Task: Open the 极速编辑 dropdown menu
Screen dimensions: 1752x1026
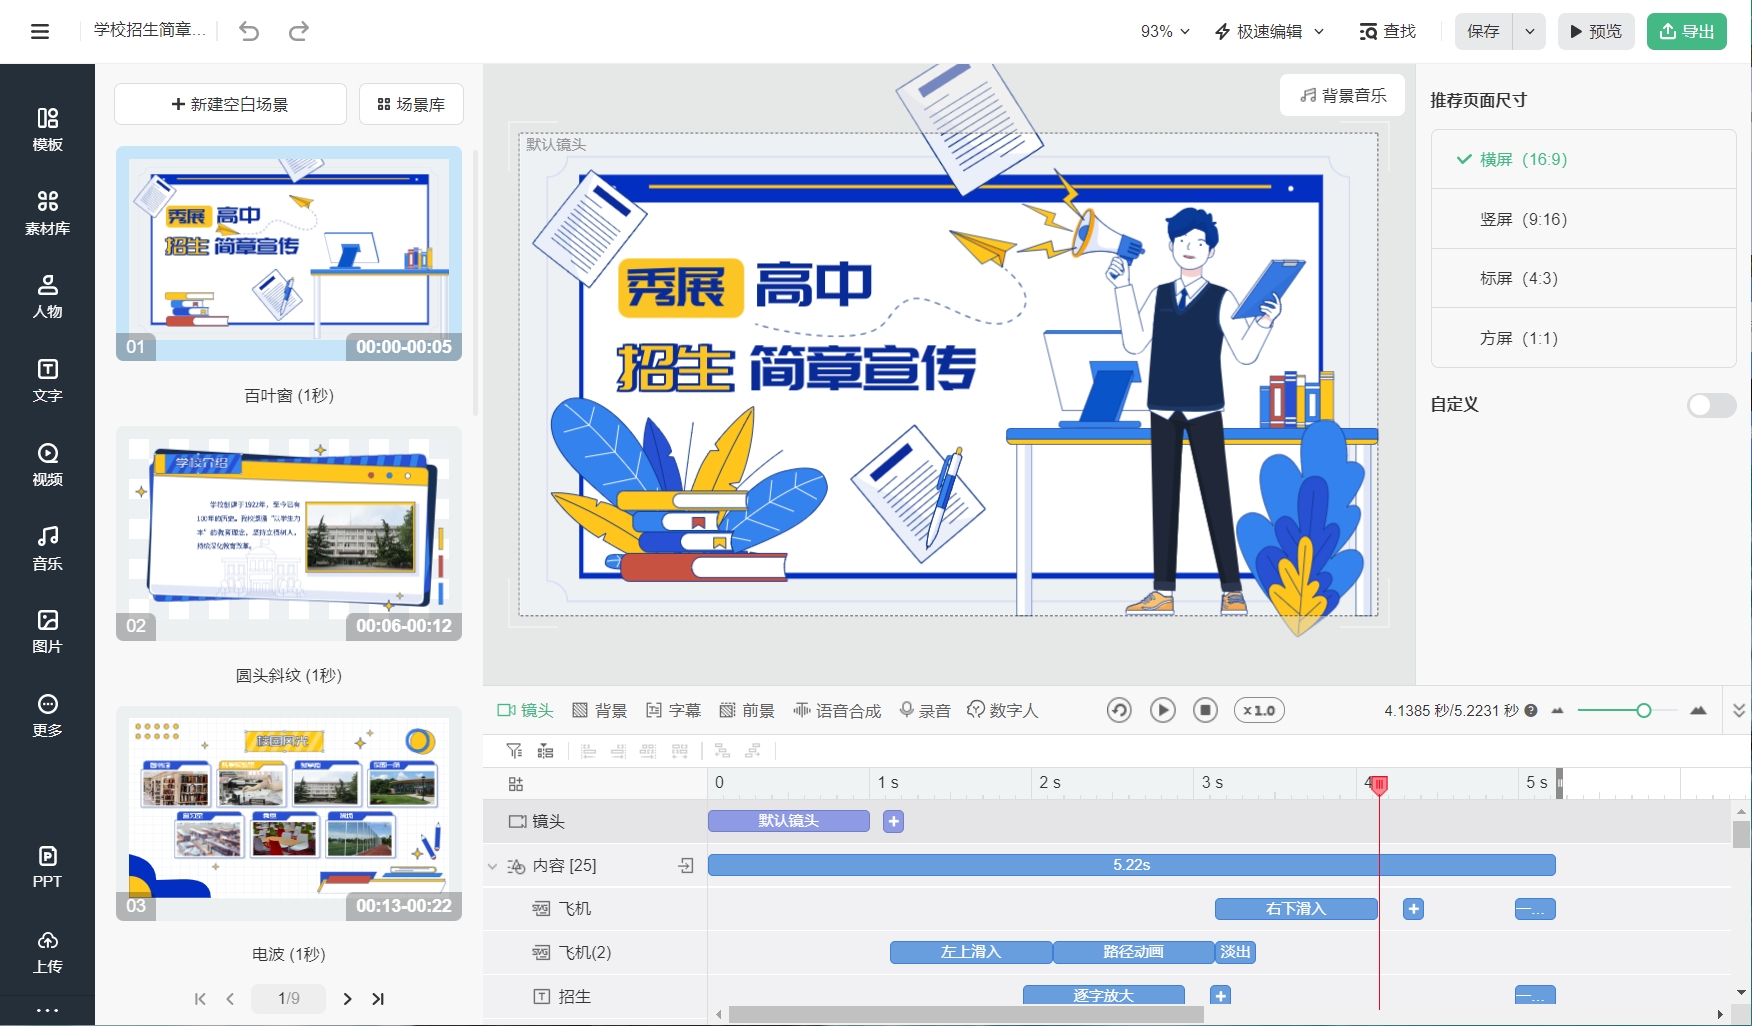Action: point(1268,31)
